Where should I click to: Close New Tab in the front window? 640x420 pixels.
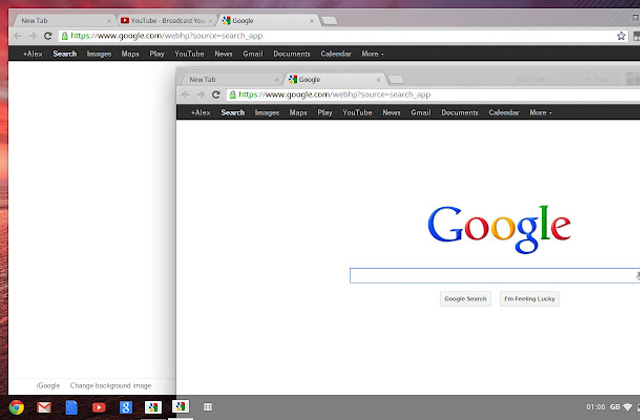[x=277, y=80]
